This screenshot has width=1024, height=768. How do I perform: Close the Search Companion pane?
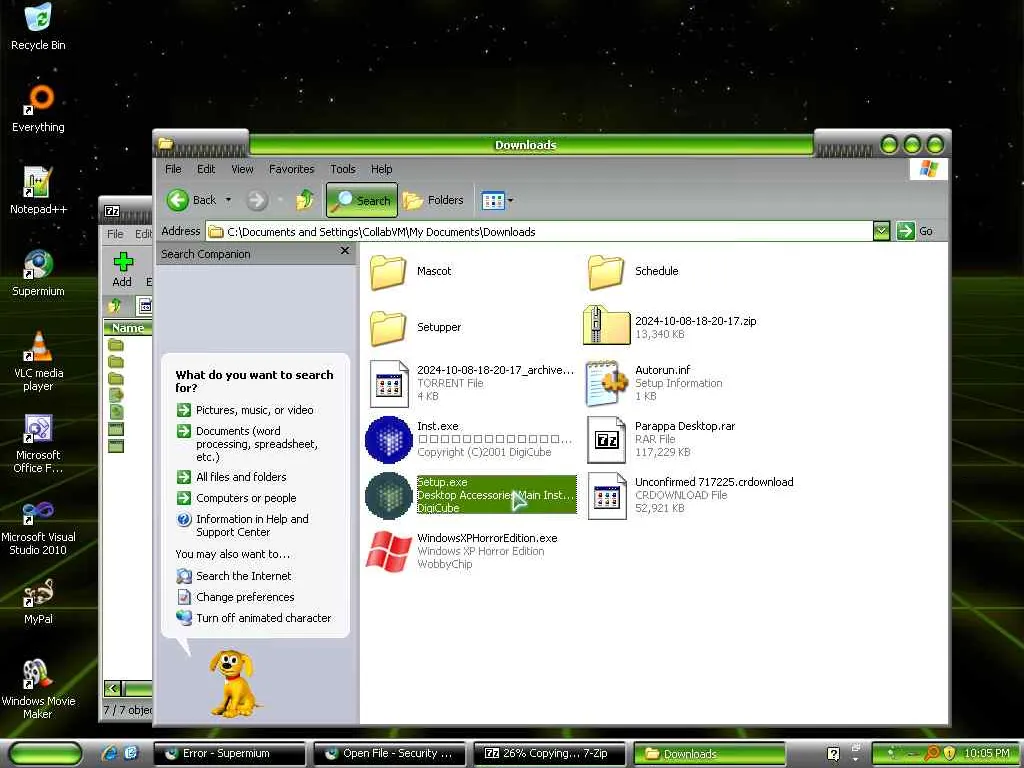[345, 251]
